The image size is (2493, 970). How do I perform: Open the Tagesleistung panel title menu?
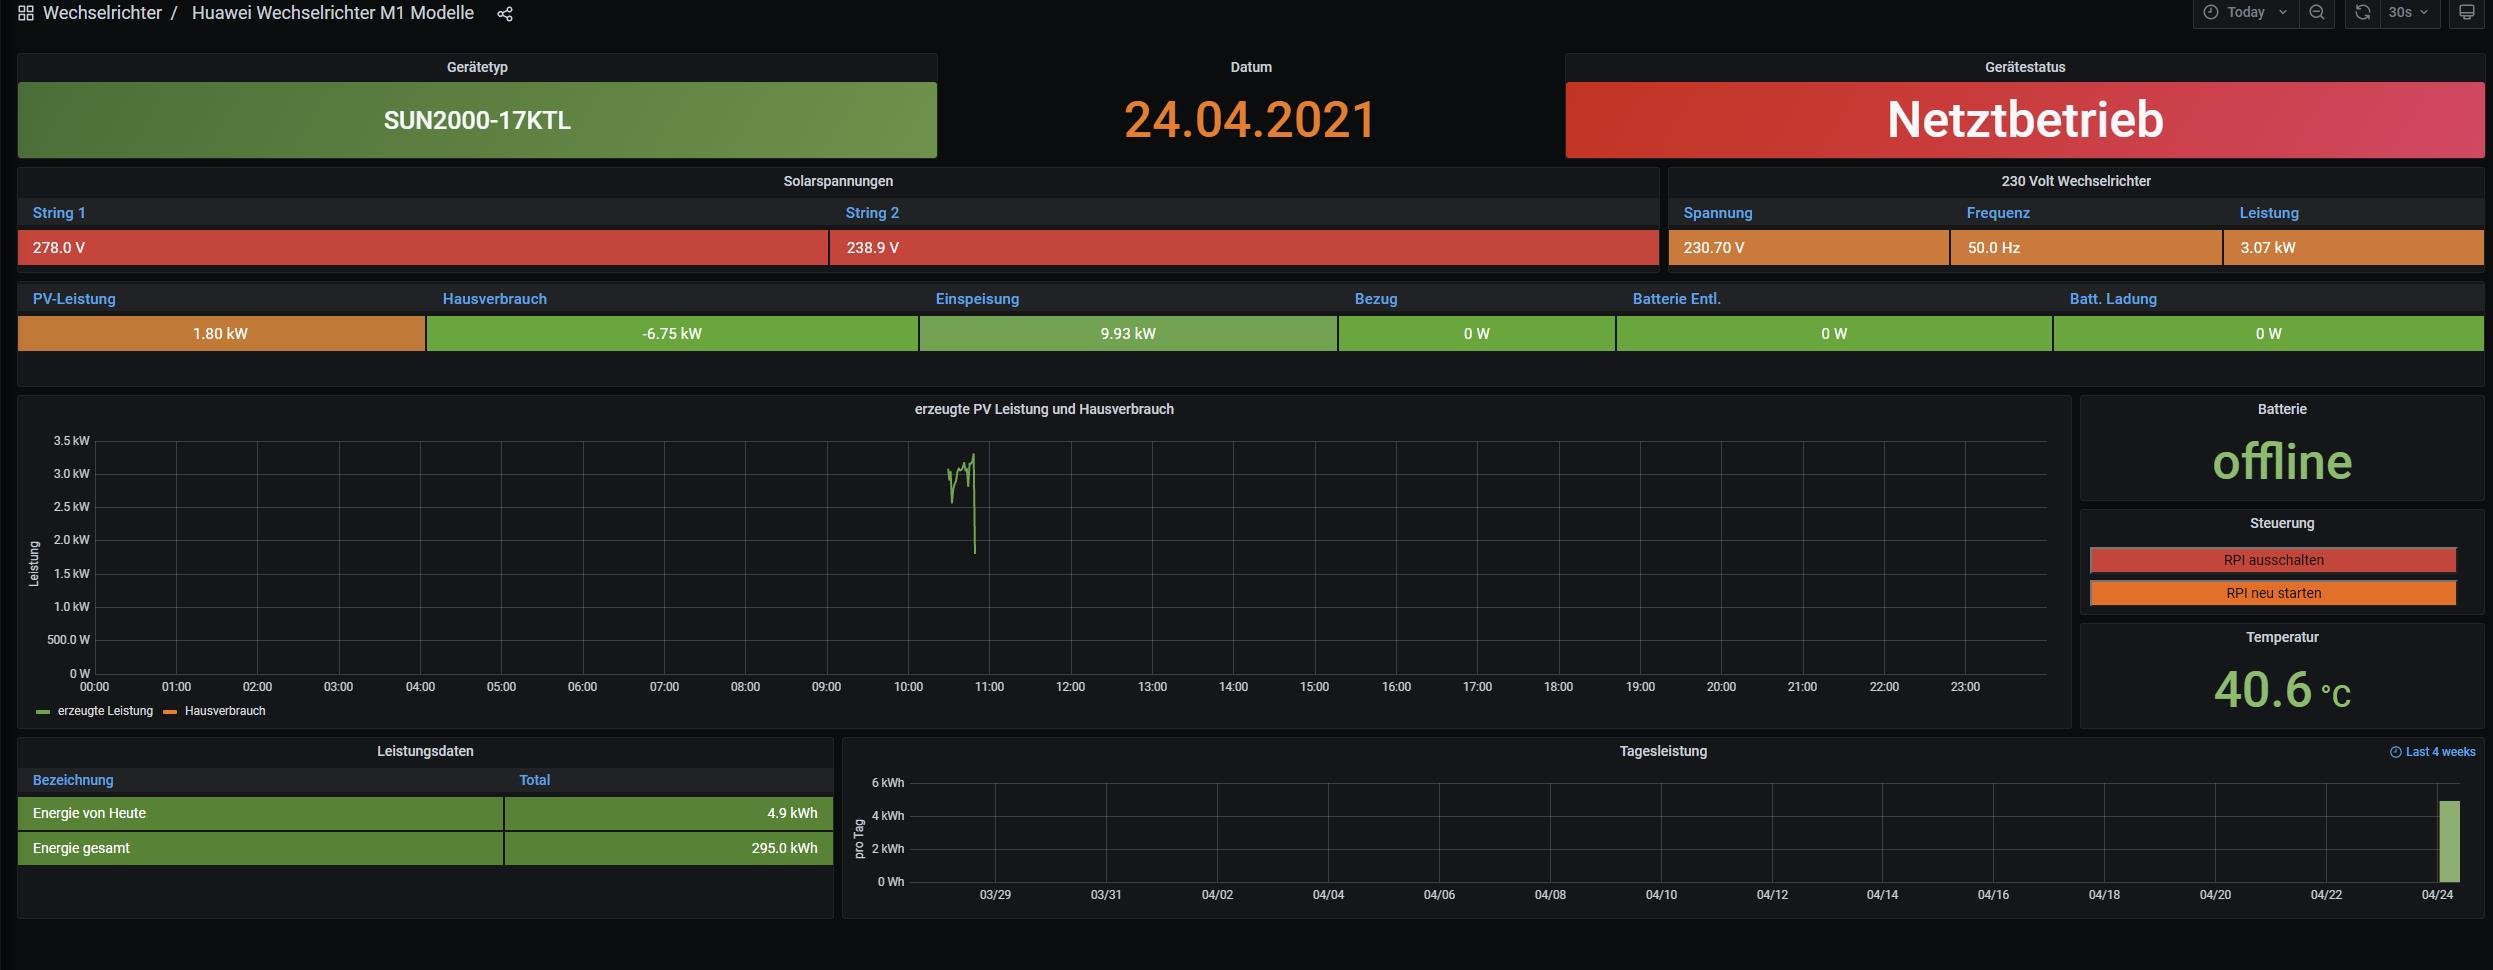point(1662,751)
